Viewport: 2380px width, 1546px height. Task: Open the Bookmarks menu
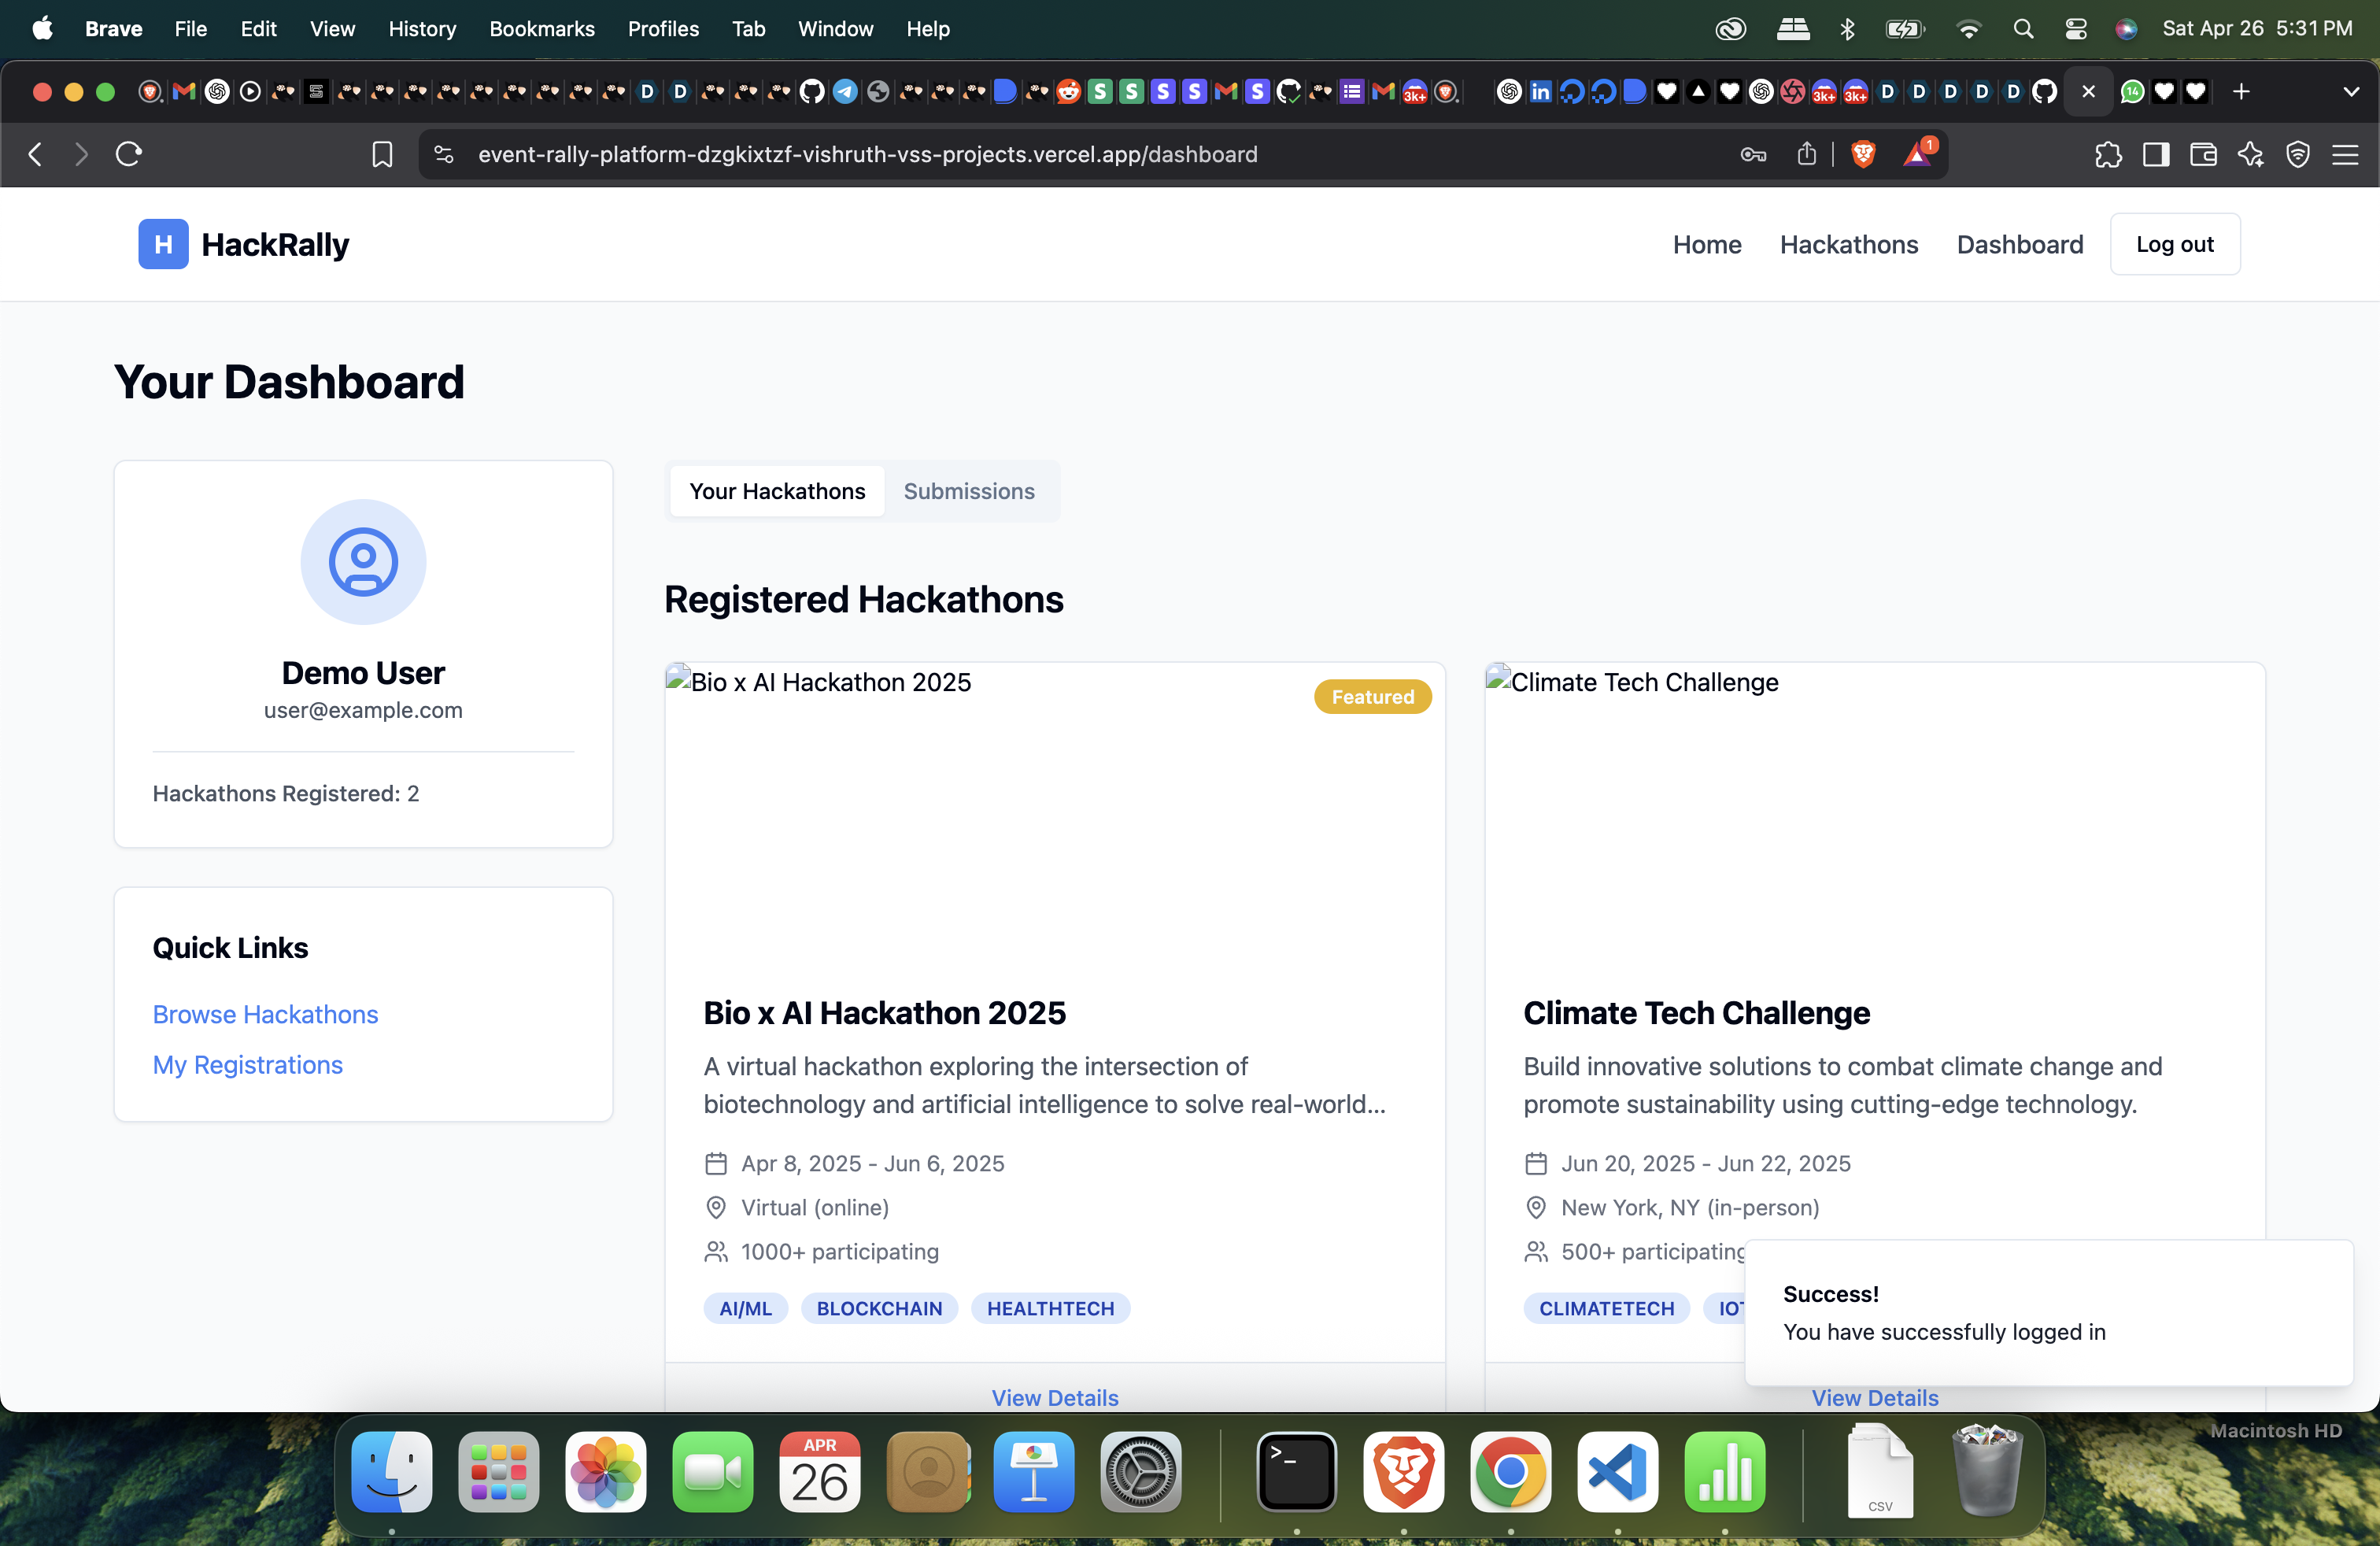coord(541,28)
